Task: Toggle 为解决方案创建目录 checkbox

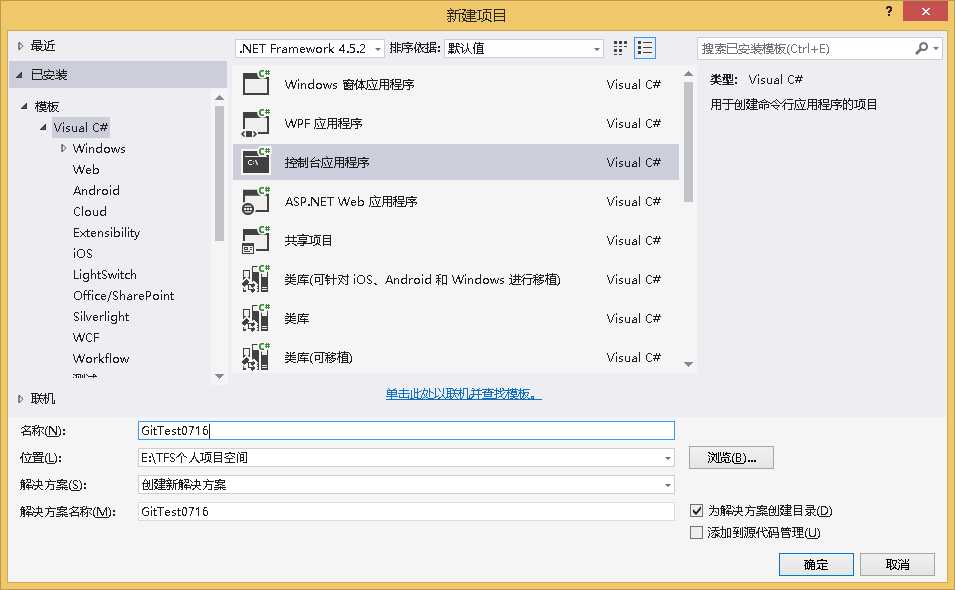Action: coord(697,510)
